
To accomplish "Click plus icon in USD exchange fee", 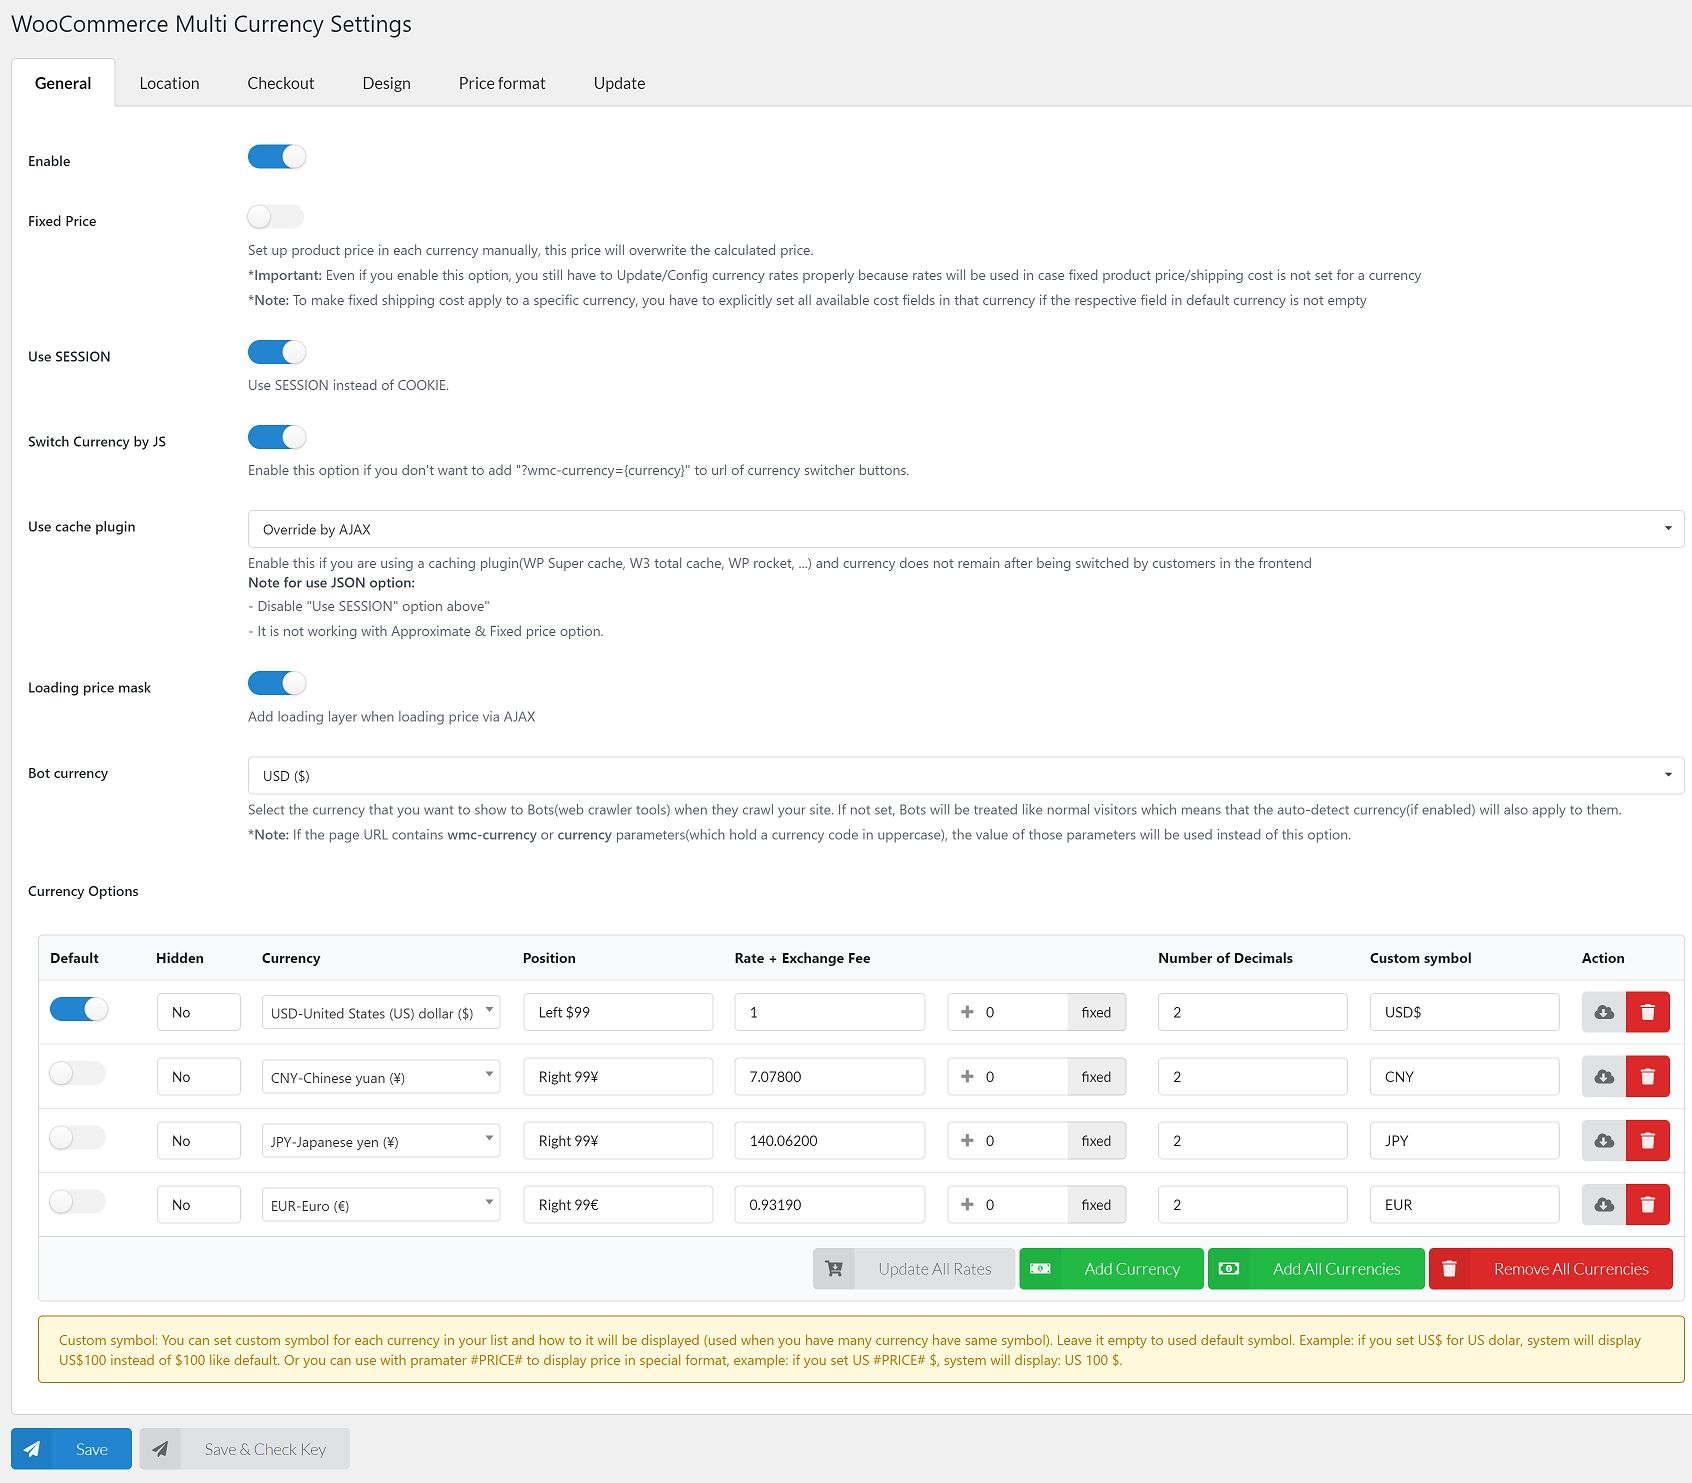I will click(x=967, y=1012).
